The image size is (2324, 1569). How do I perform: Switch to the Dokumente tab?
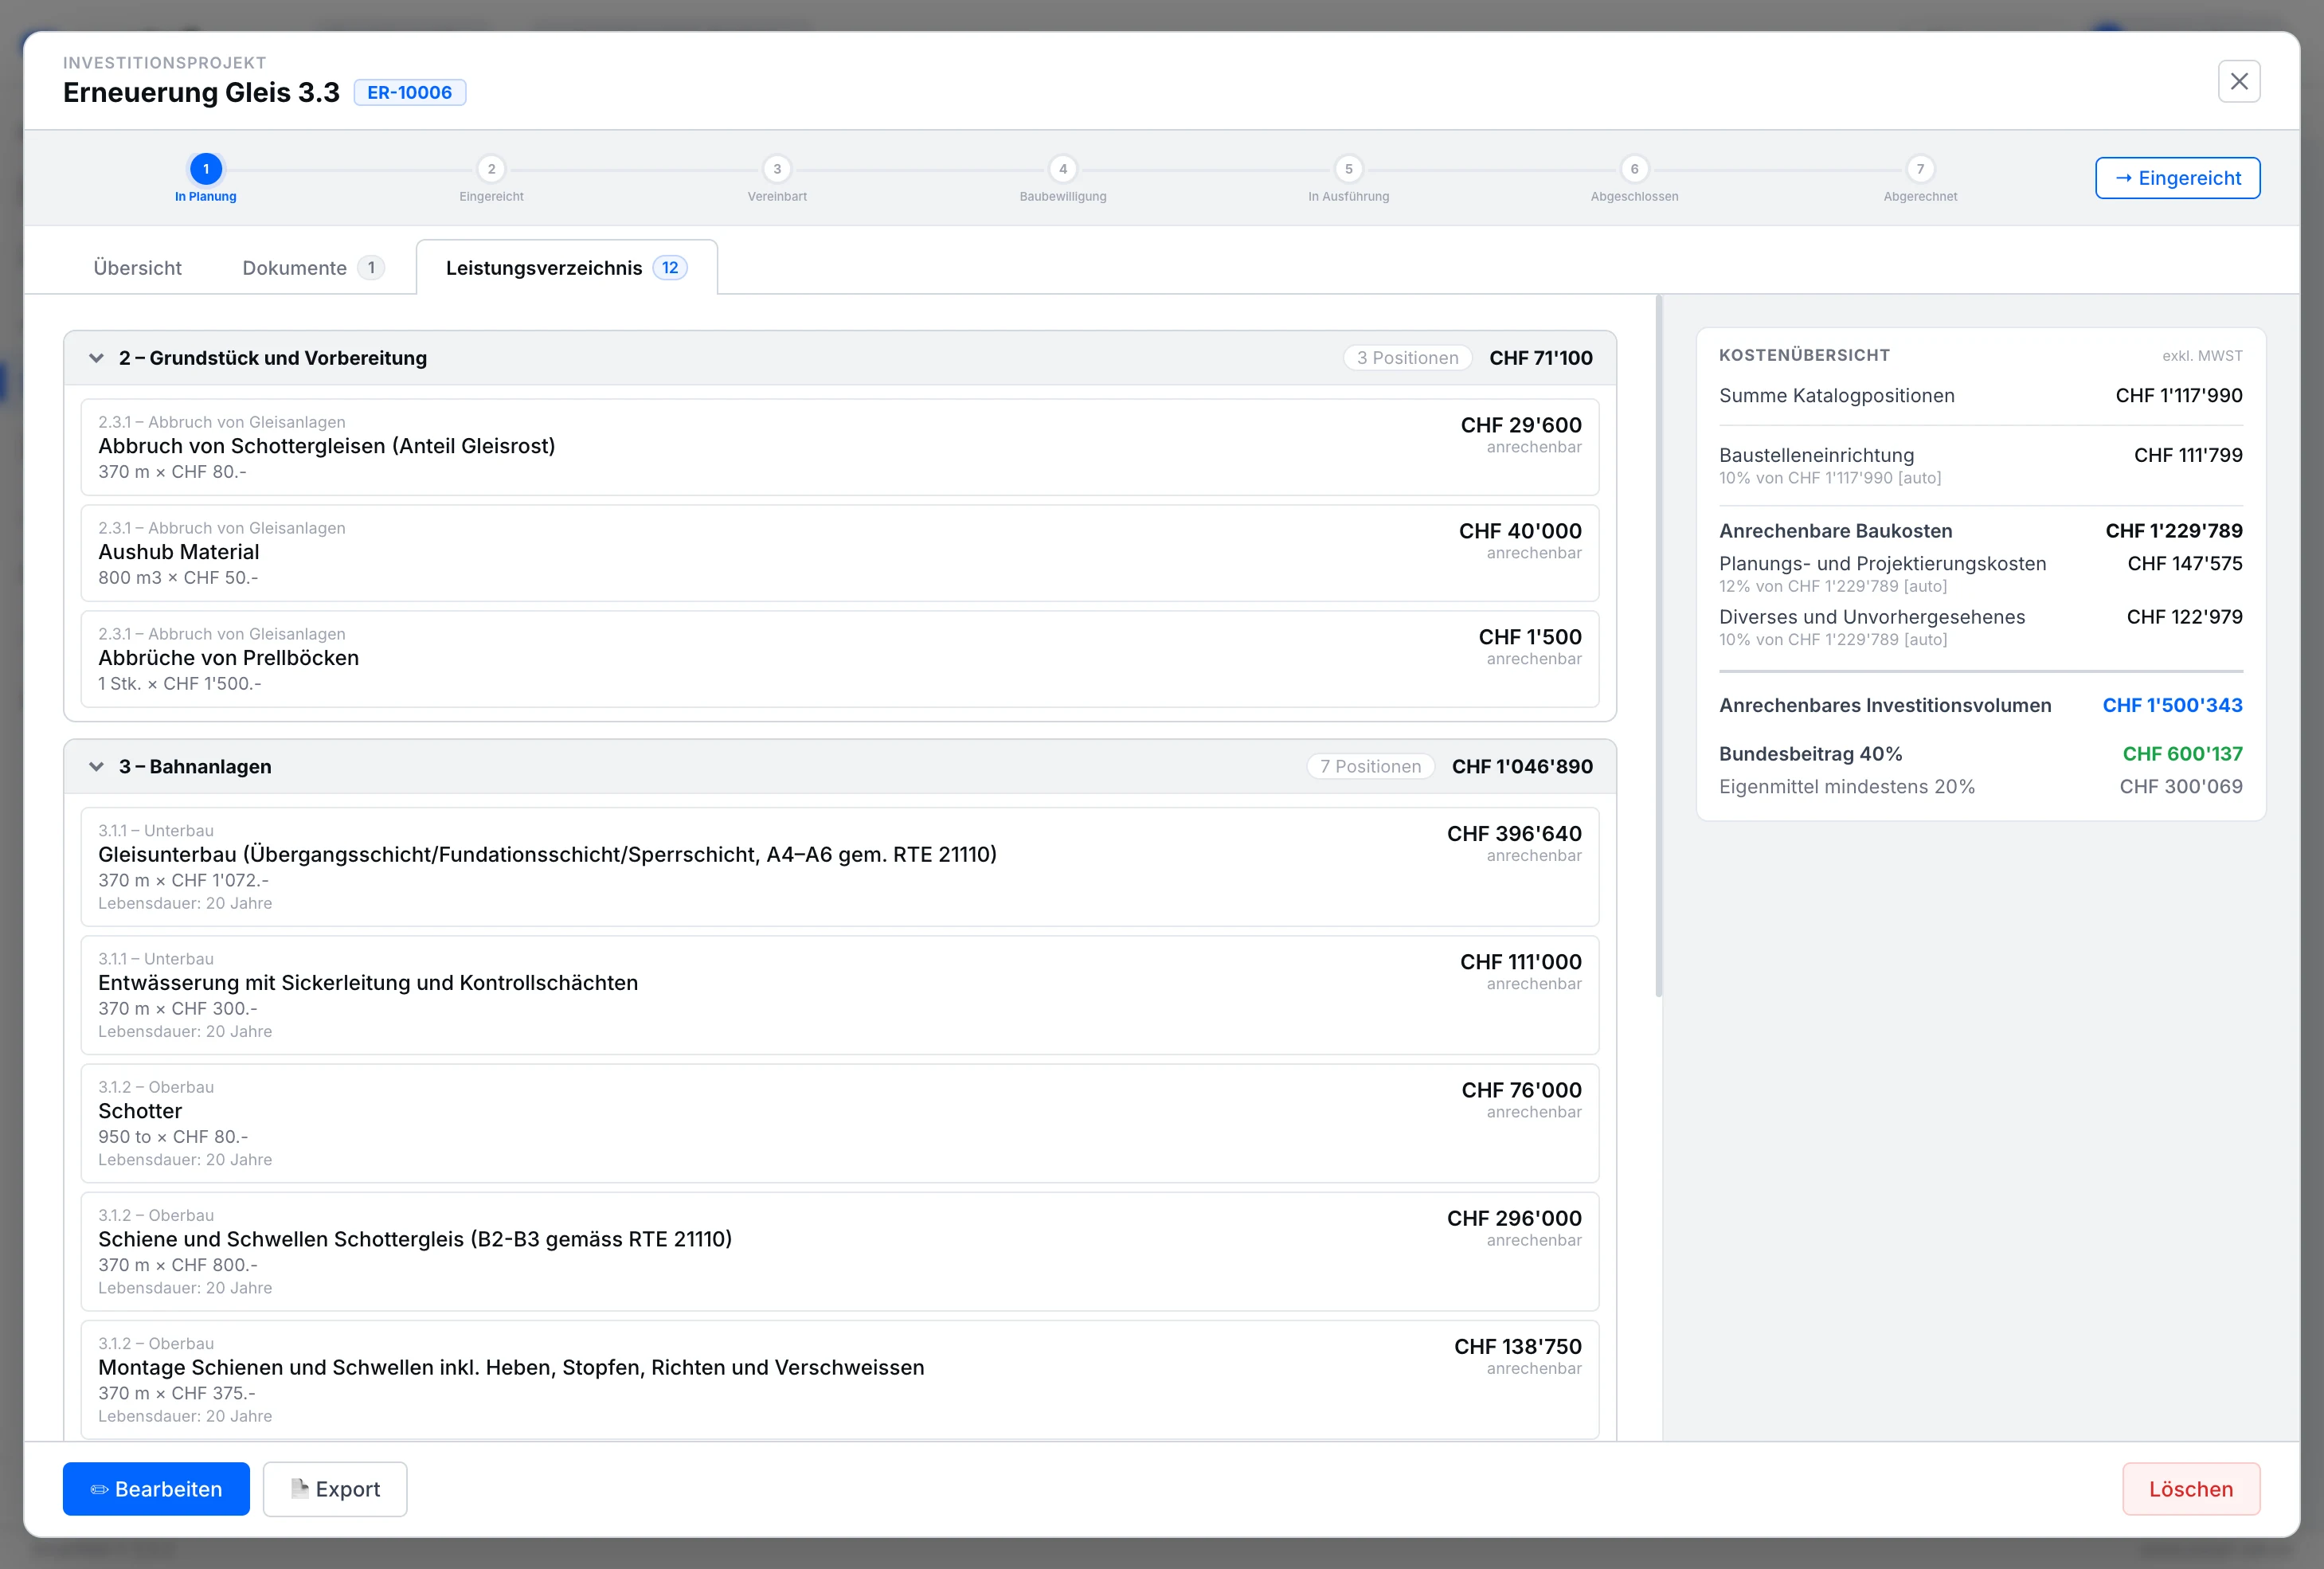312,268
